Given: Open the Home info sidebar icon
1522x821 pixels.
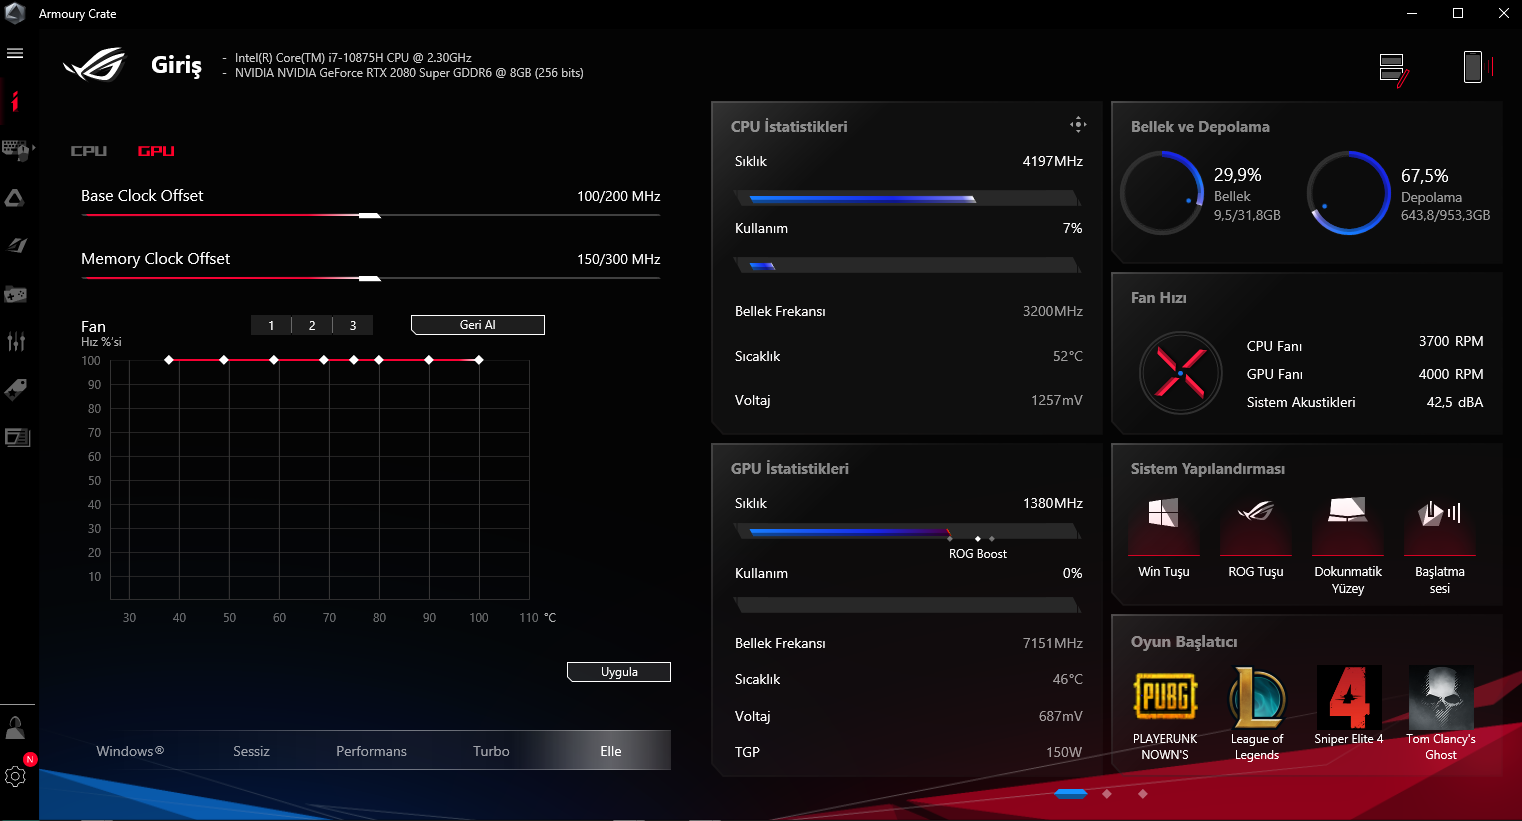Looking at the screenshot, I should 15,101.
